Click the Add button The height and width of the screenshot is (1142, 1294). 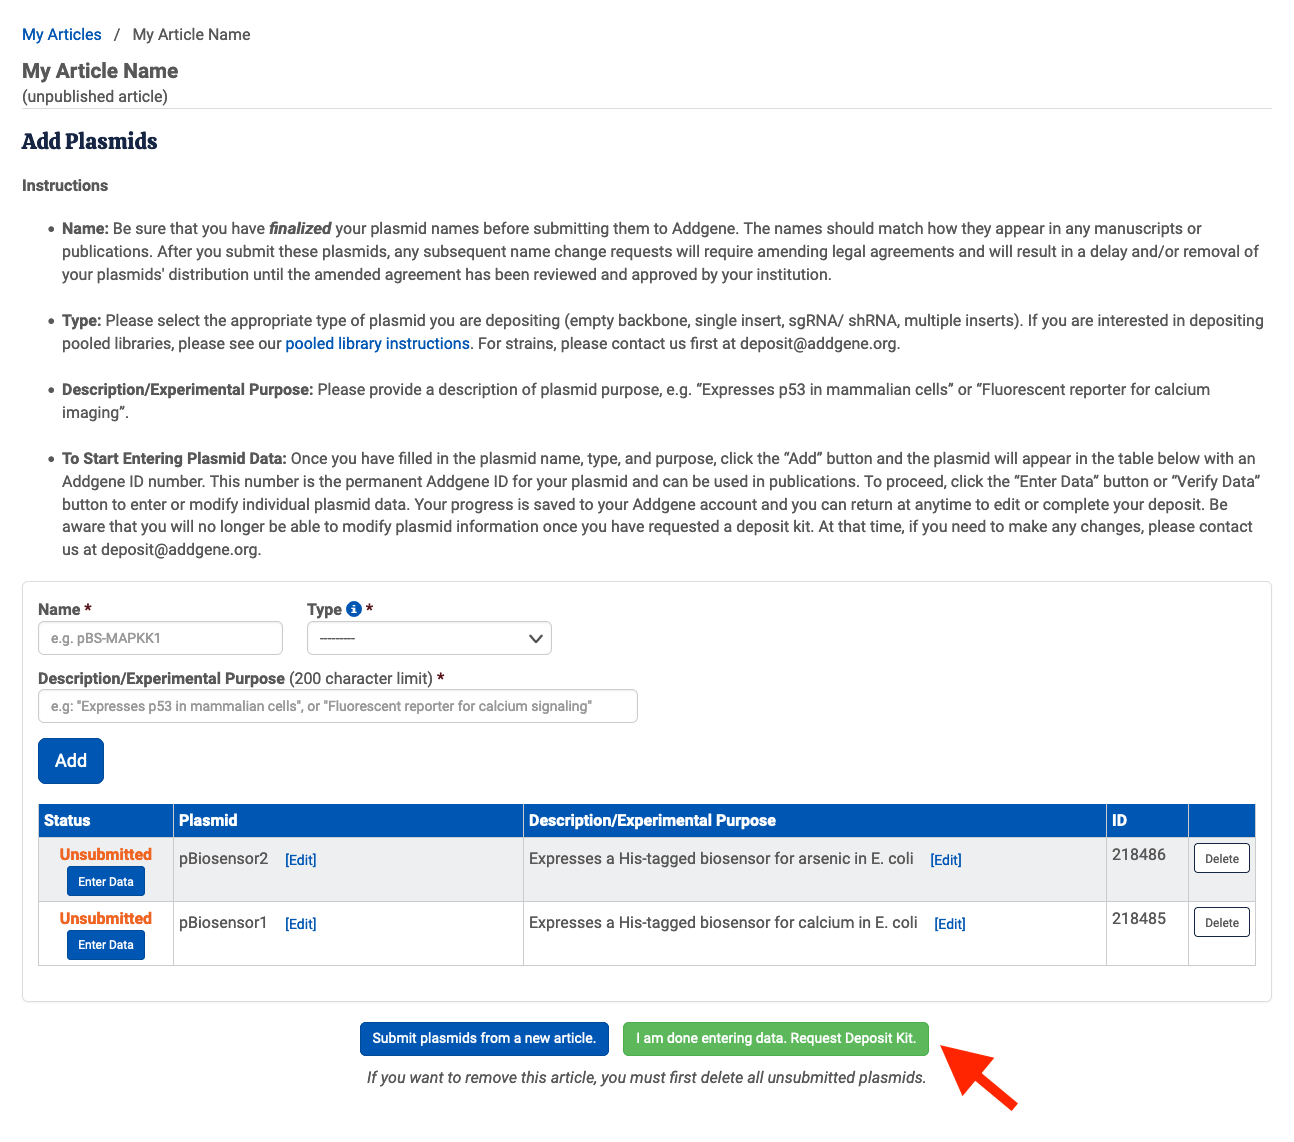click(x=70, y=760)
